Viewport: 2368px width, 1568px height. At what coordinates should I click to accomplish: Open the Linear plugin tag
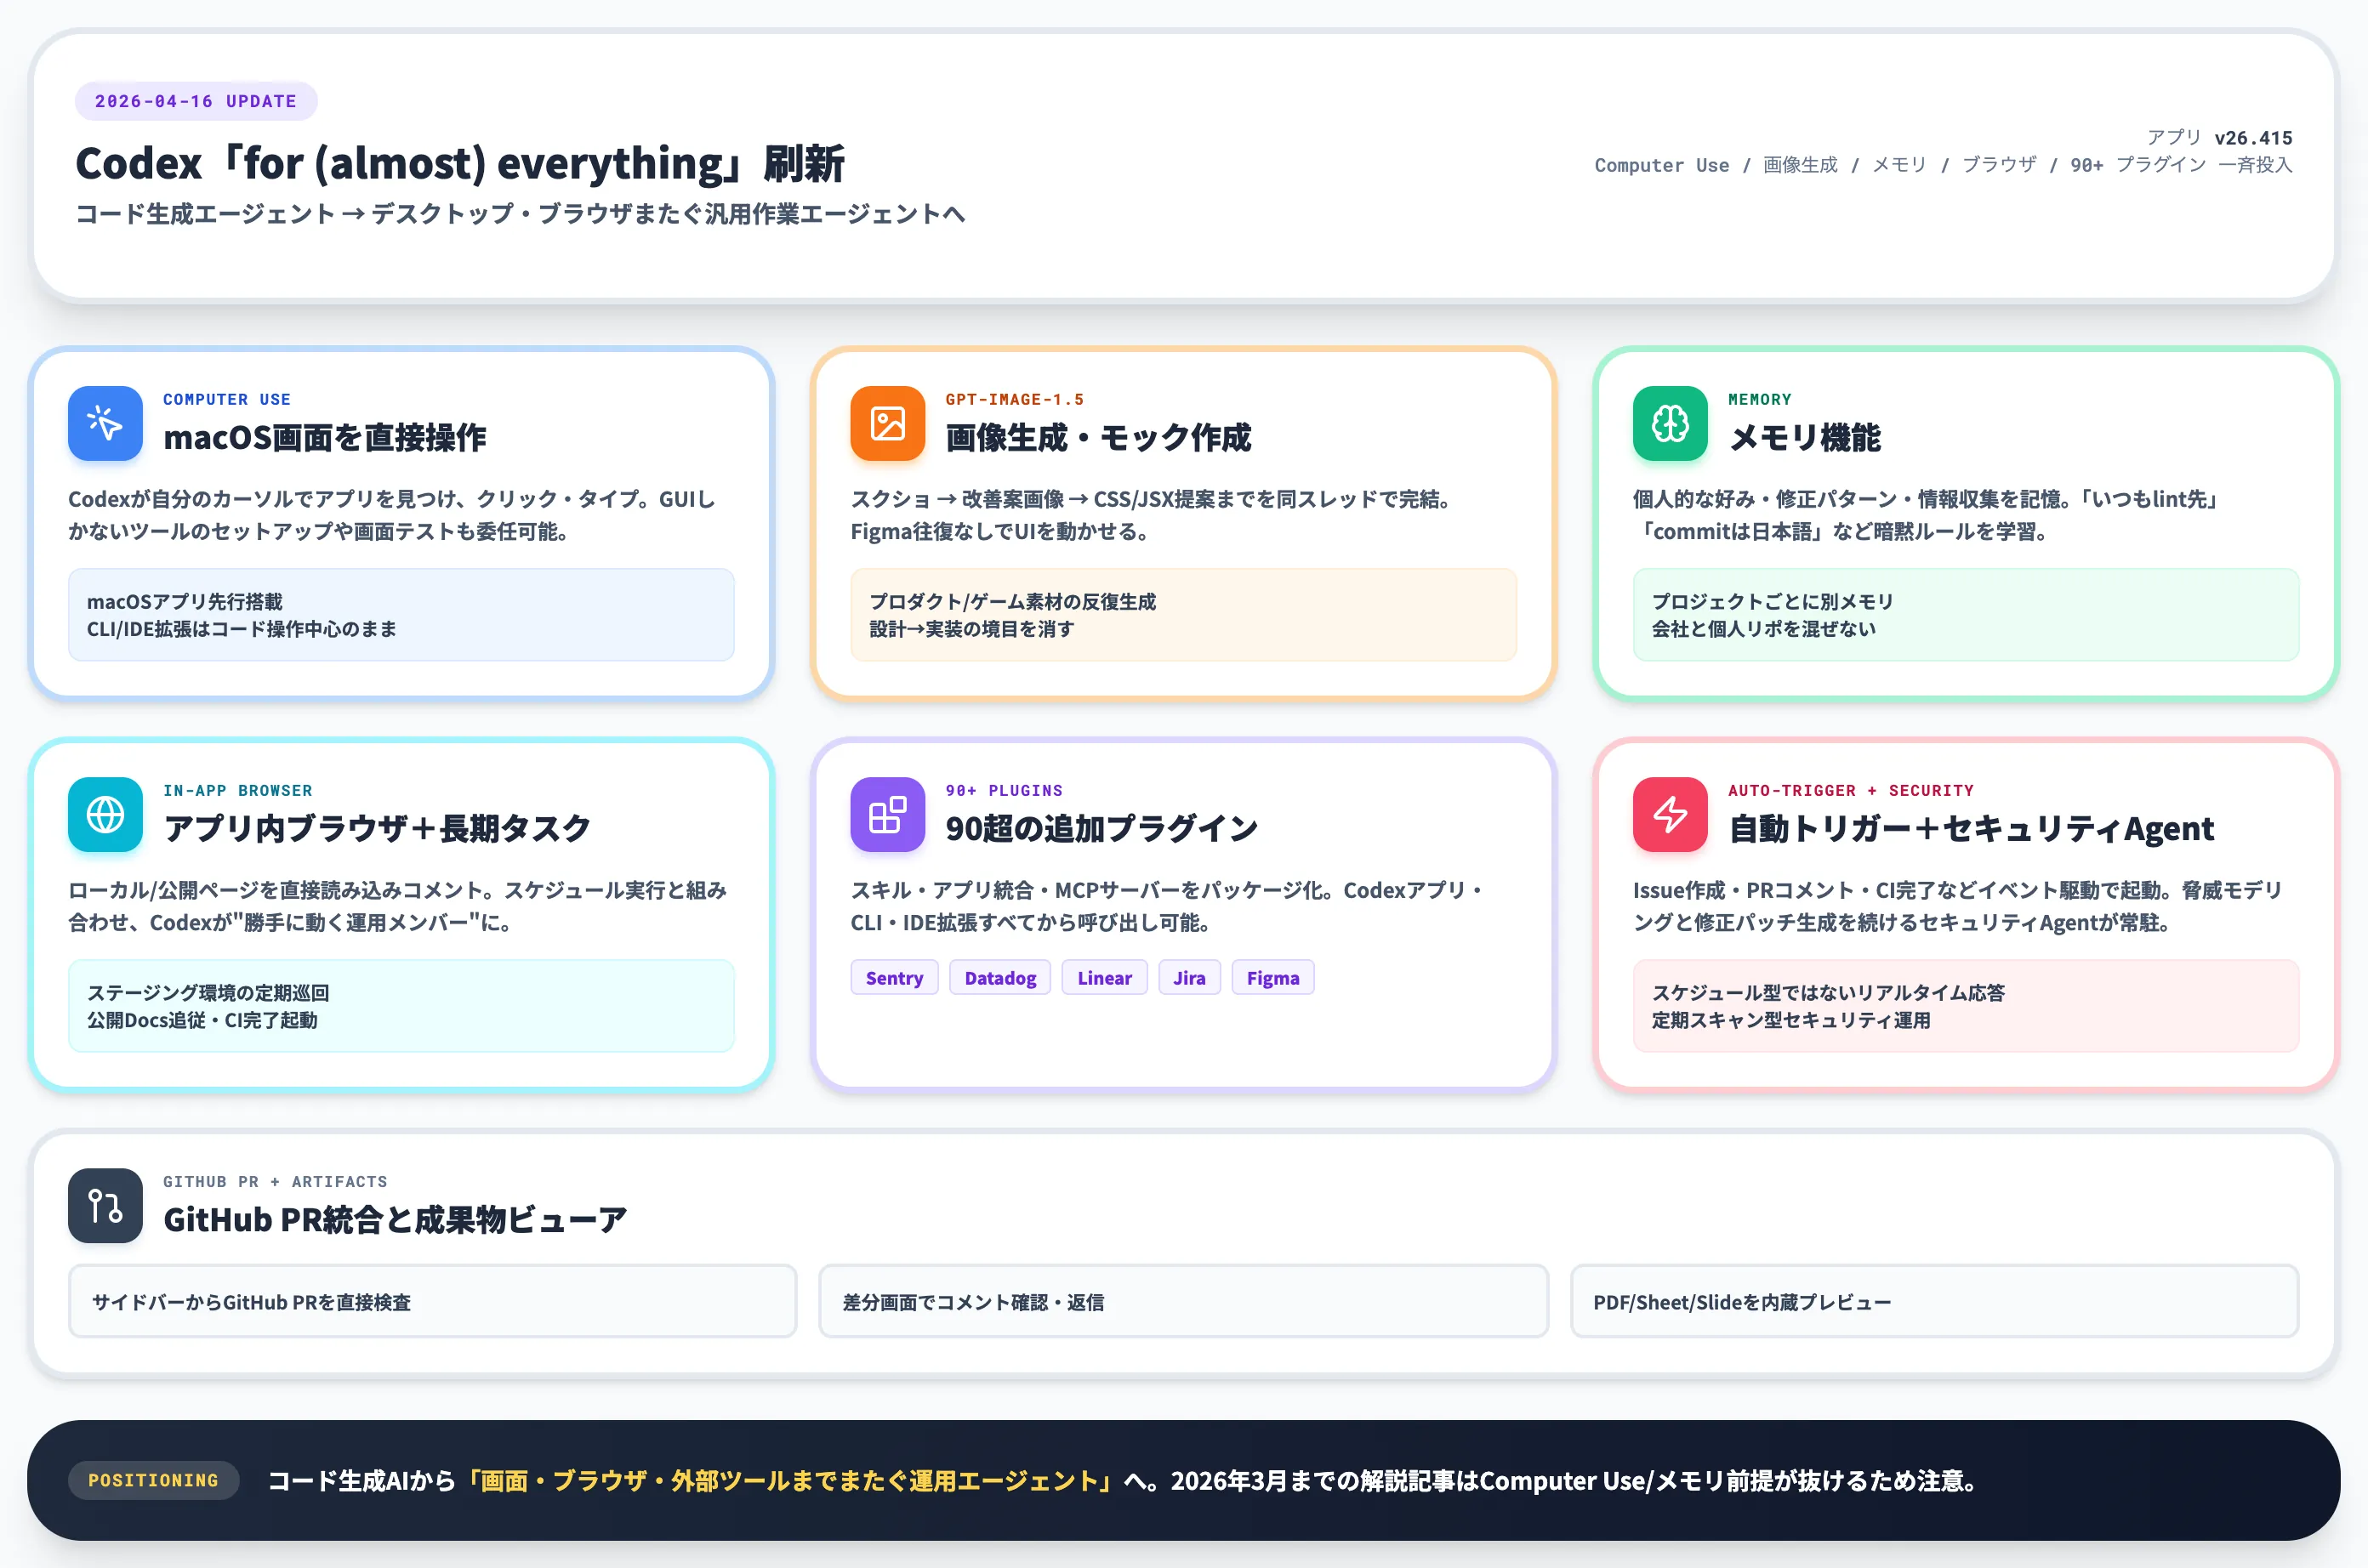[x=1104, y=977]
